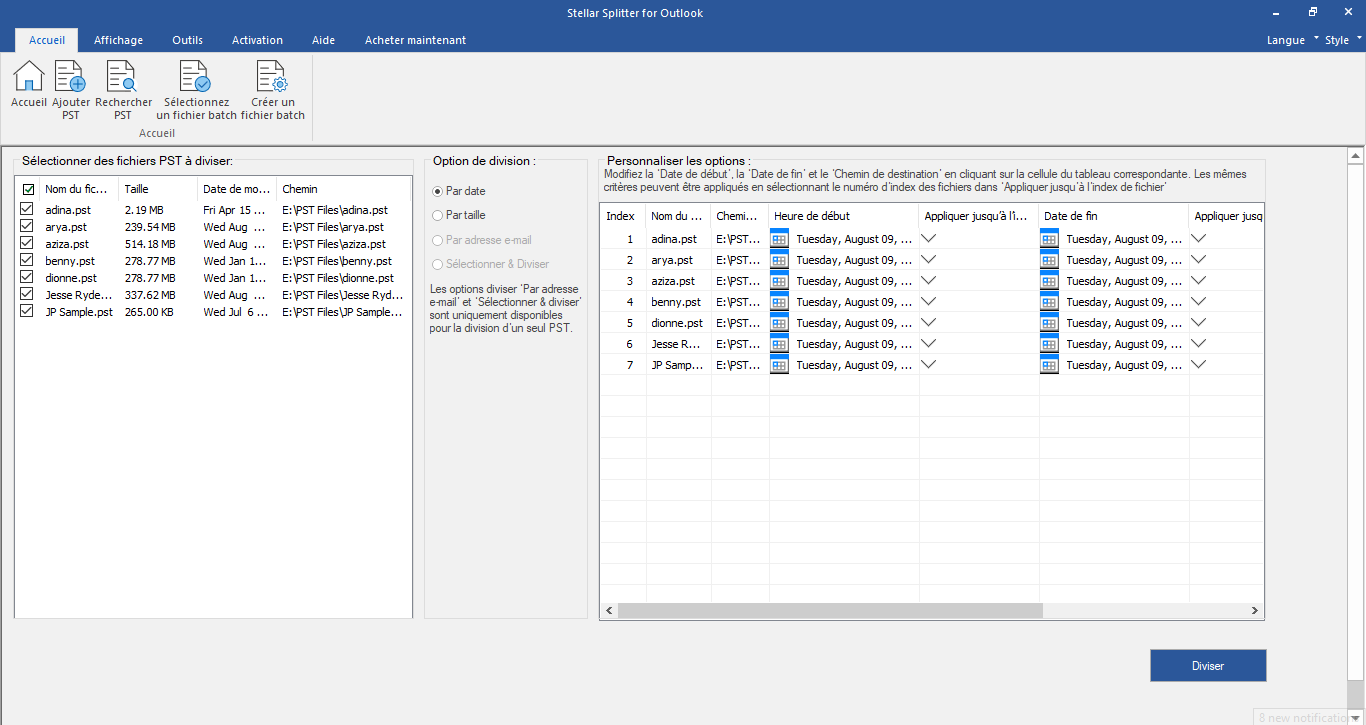The width and height of the screenshot is (1366, 725).
Task: Open end date calendar for aziza.pst
Action: [x=1050, y=281]
